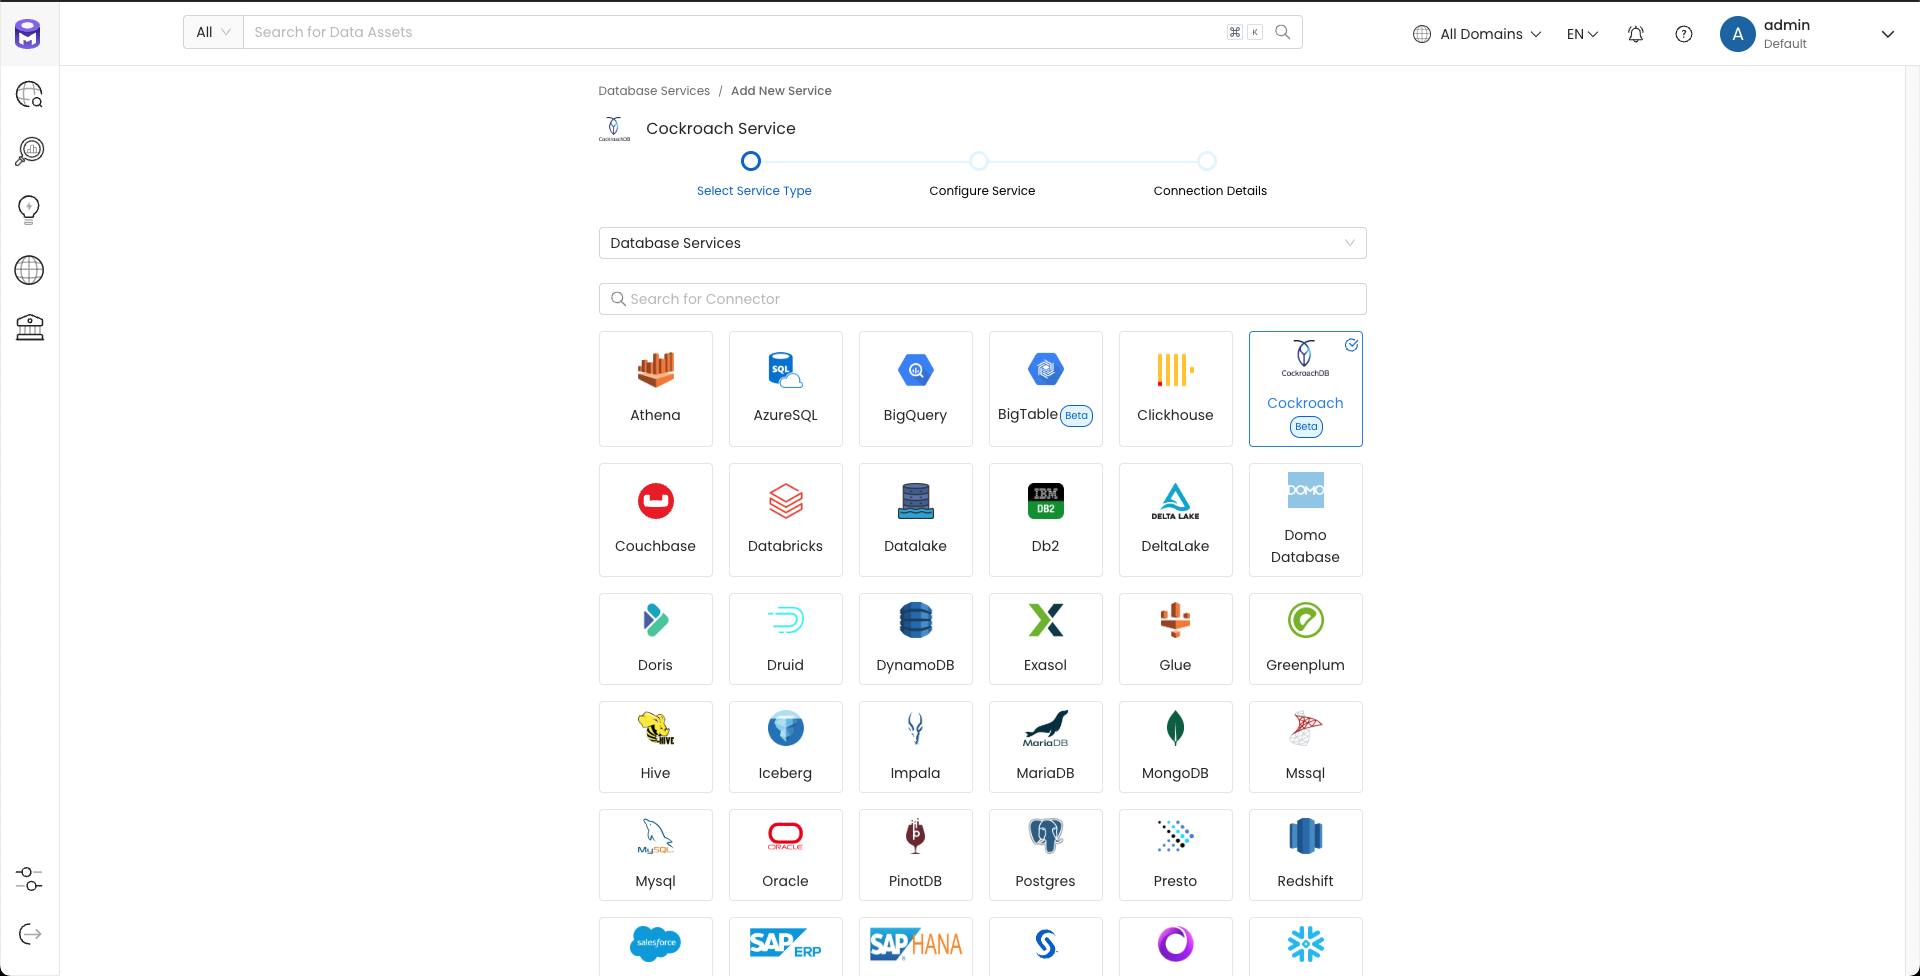Open the Insights lightbulb sidebar icon
This screenshot has height=976, width=1920.
coord(29,209)
